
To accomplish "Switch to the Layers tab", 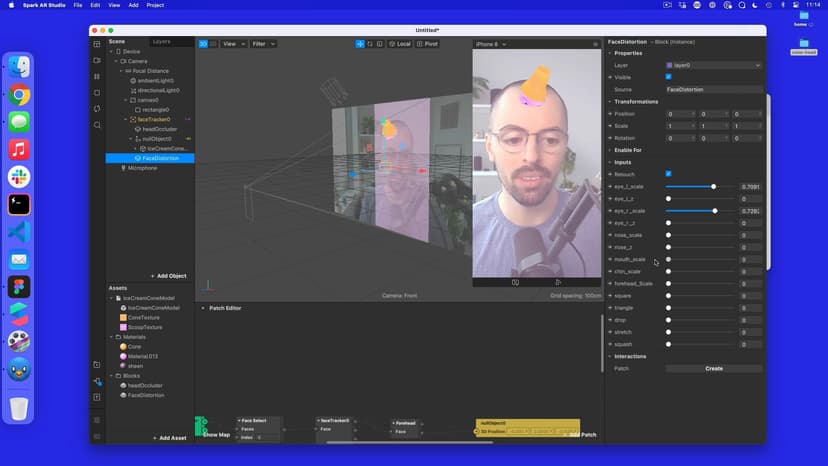I will tap(162, 41).
